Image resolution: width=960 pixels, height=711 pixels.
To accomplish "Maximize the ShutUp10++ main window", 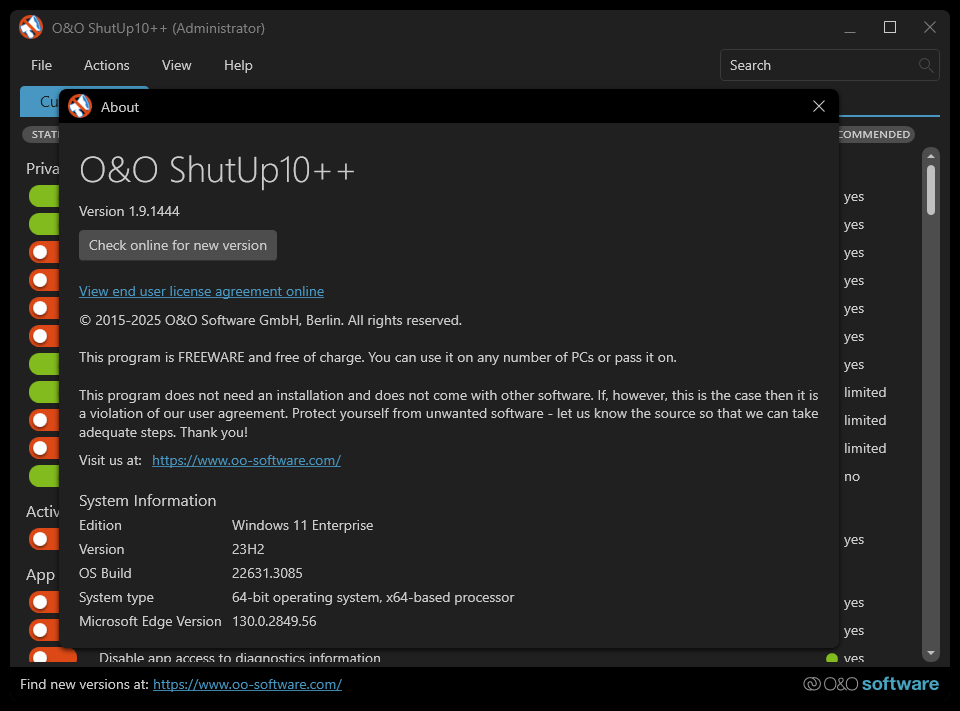I will (x=890, y=28).
